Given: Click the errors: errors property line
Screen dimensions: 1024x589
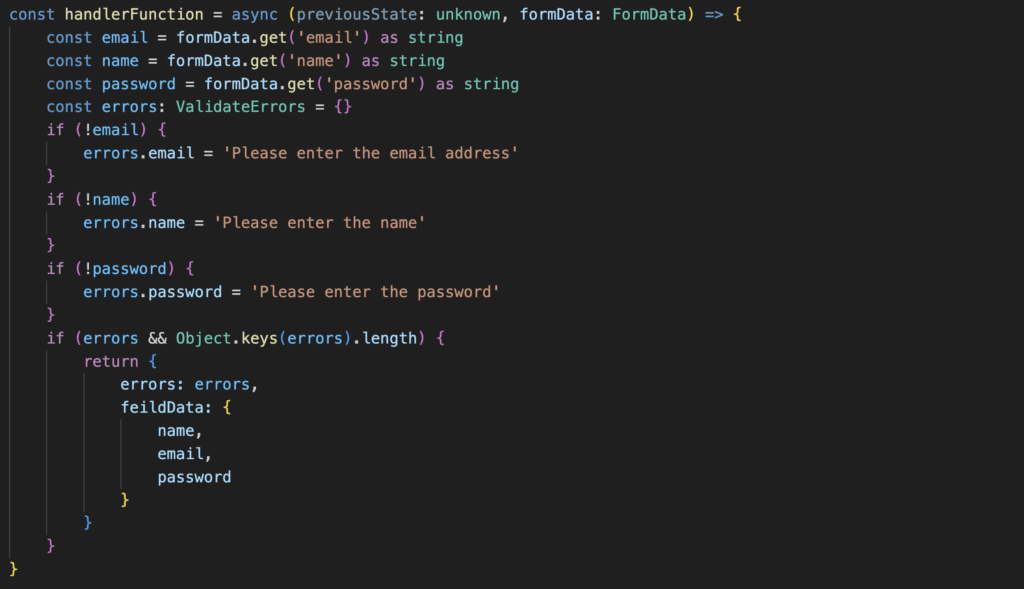Looking at the screenshot, I should 189,385.
